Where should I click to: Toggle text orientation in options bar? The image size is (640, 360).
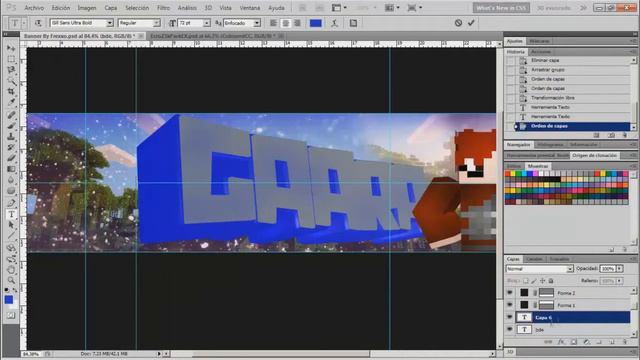click(x=38, y=23)
